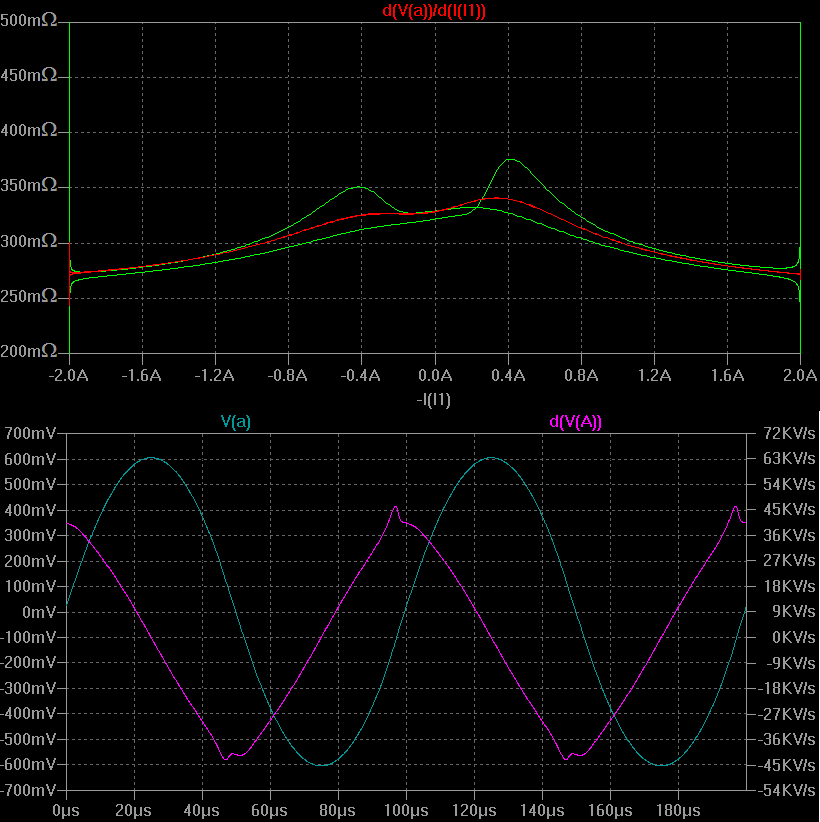
Task: Click the 18KV/s right axis value
Action: click(x=789, y=586)
